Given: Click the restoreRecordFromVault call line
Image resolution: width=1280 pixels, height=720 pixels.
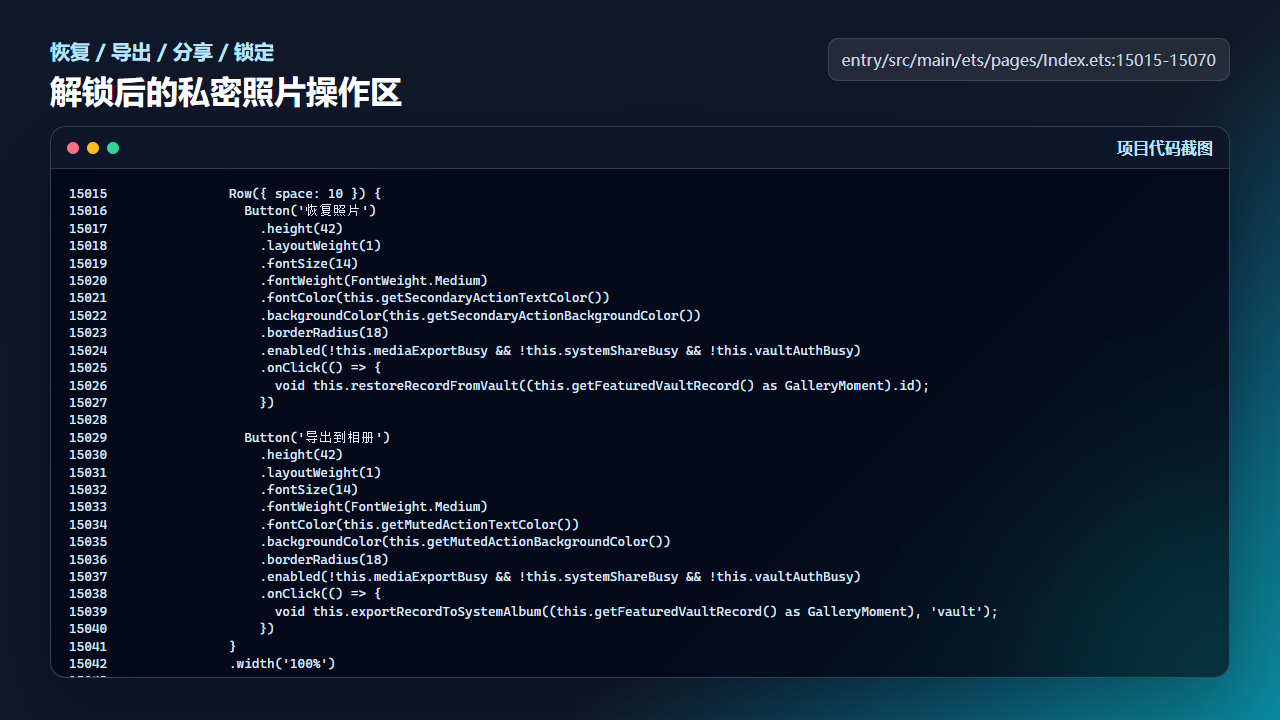Looking at the screenshot, I should pyautogui.click(x=602, y=386).
